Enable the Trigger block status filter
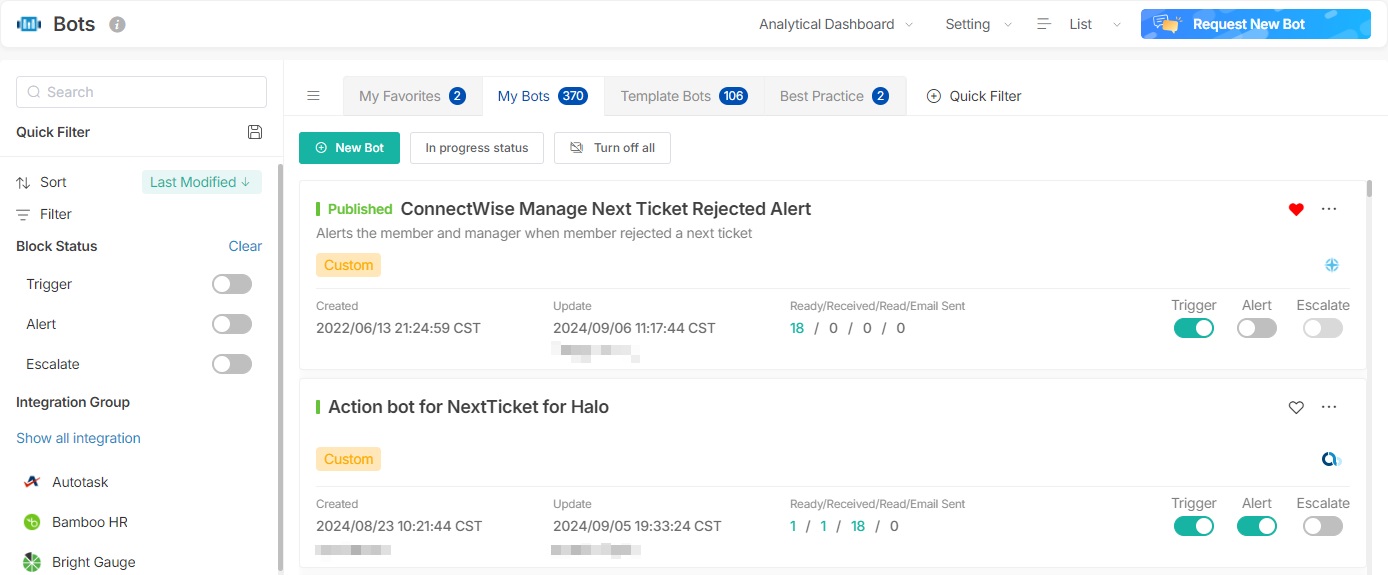1388x575 pixels. pyautogui.click(x=232, y=284)
